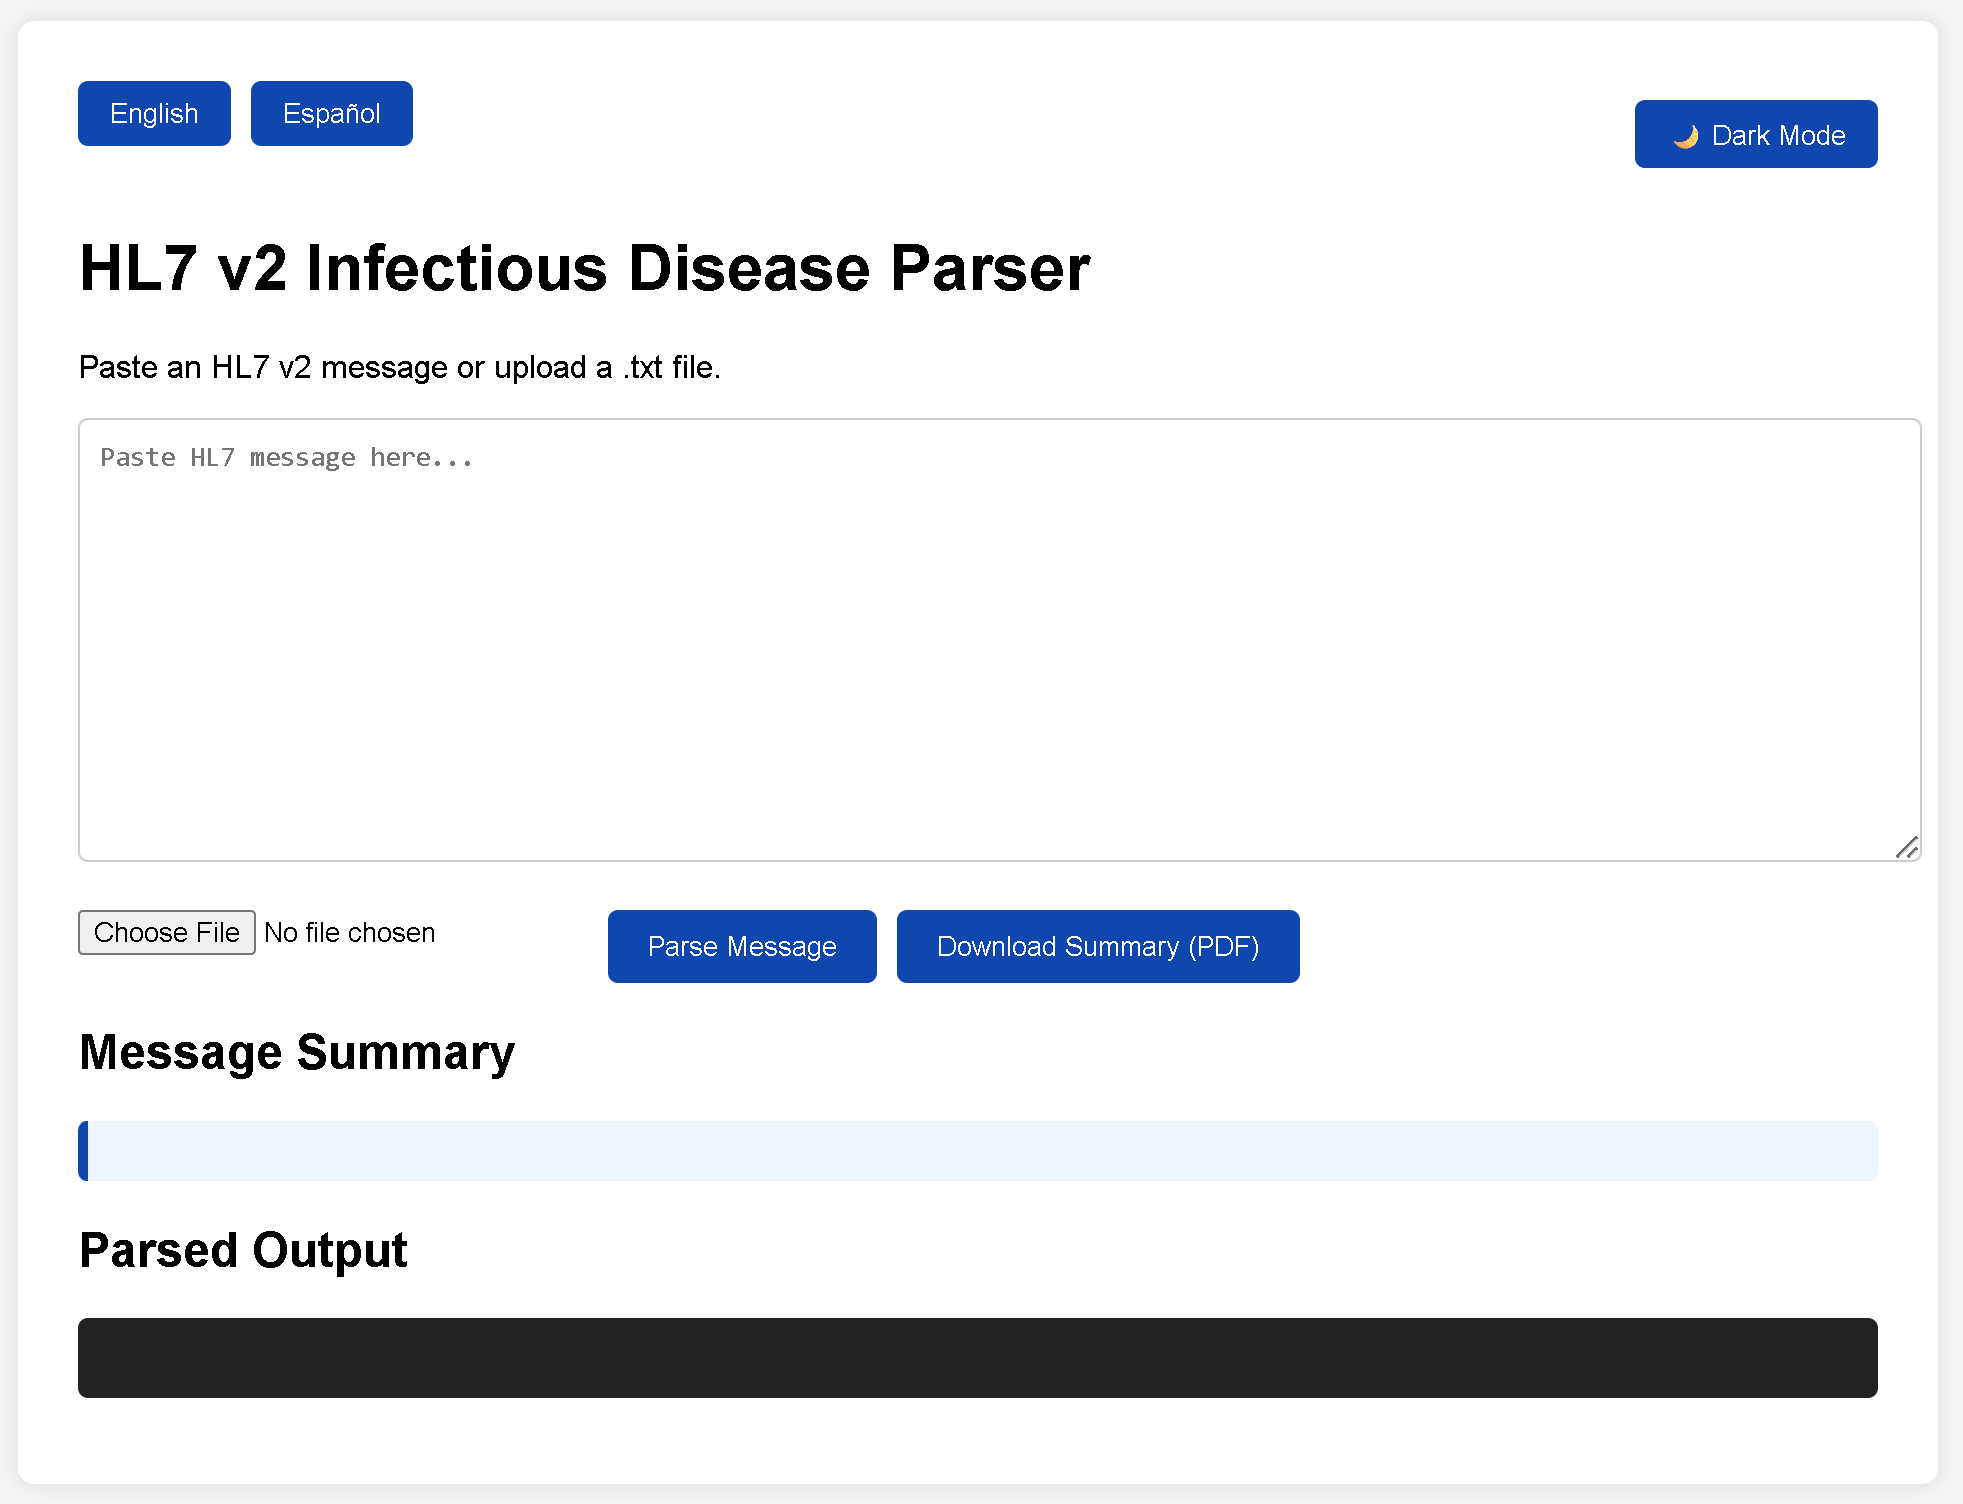Select the English language button
The width and height of the screenshot is (1963, 1504).
click(154, 113)
